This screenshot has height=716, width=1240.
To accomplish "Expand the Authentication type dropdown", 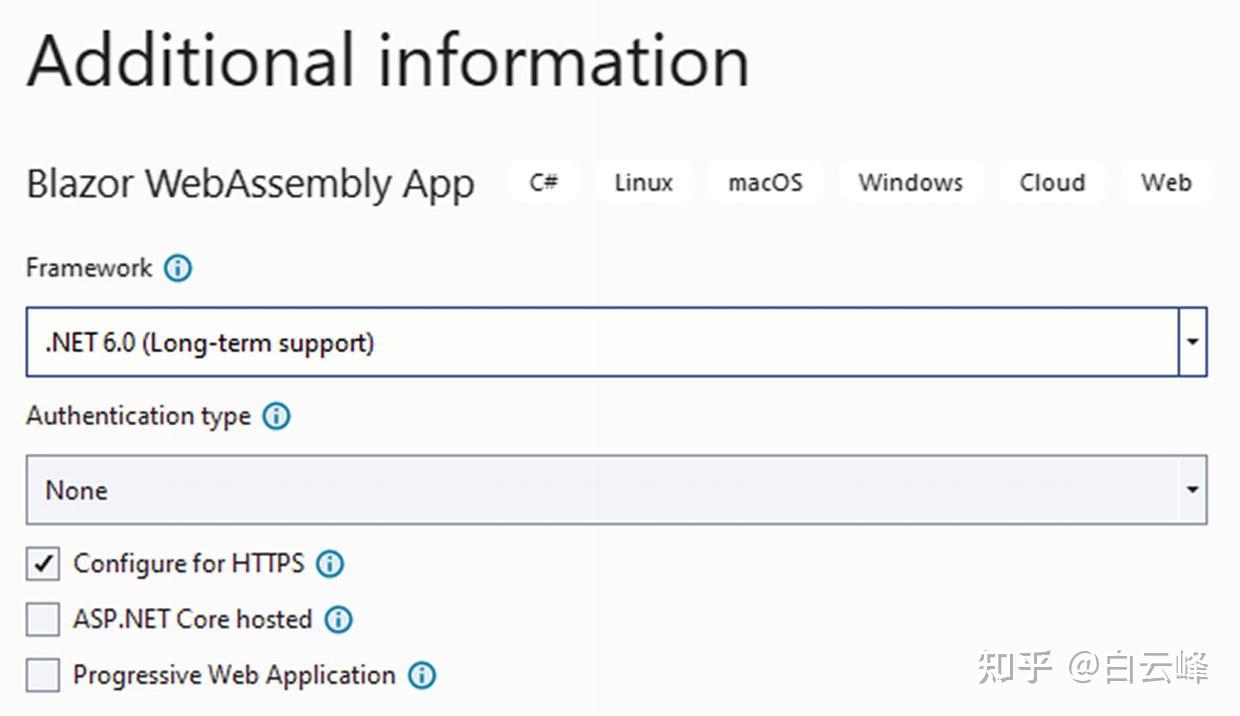I will click(x=1193, y=490).
